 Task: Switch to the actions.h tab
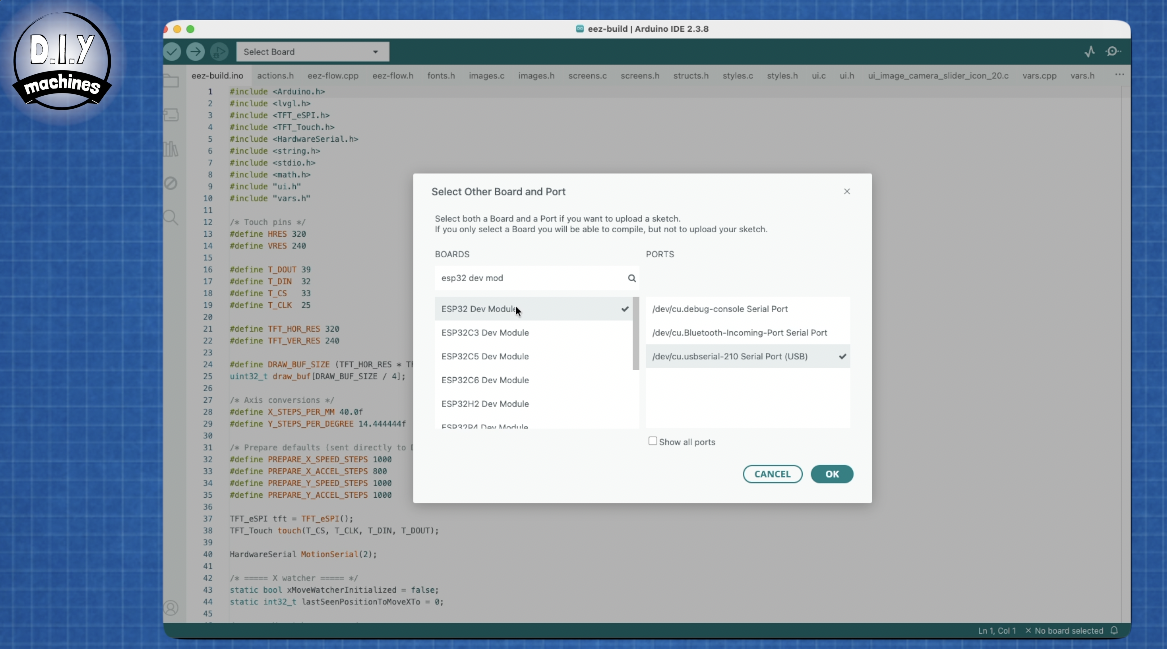(x=275, y=76)
